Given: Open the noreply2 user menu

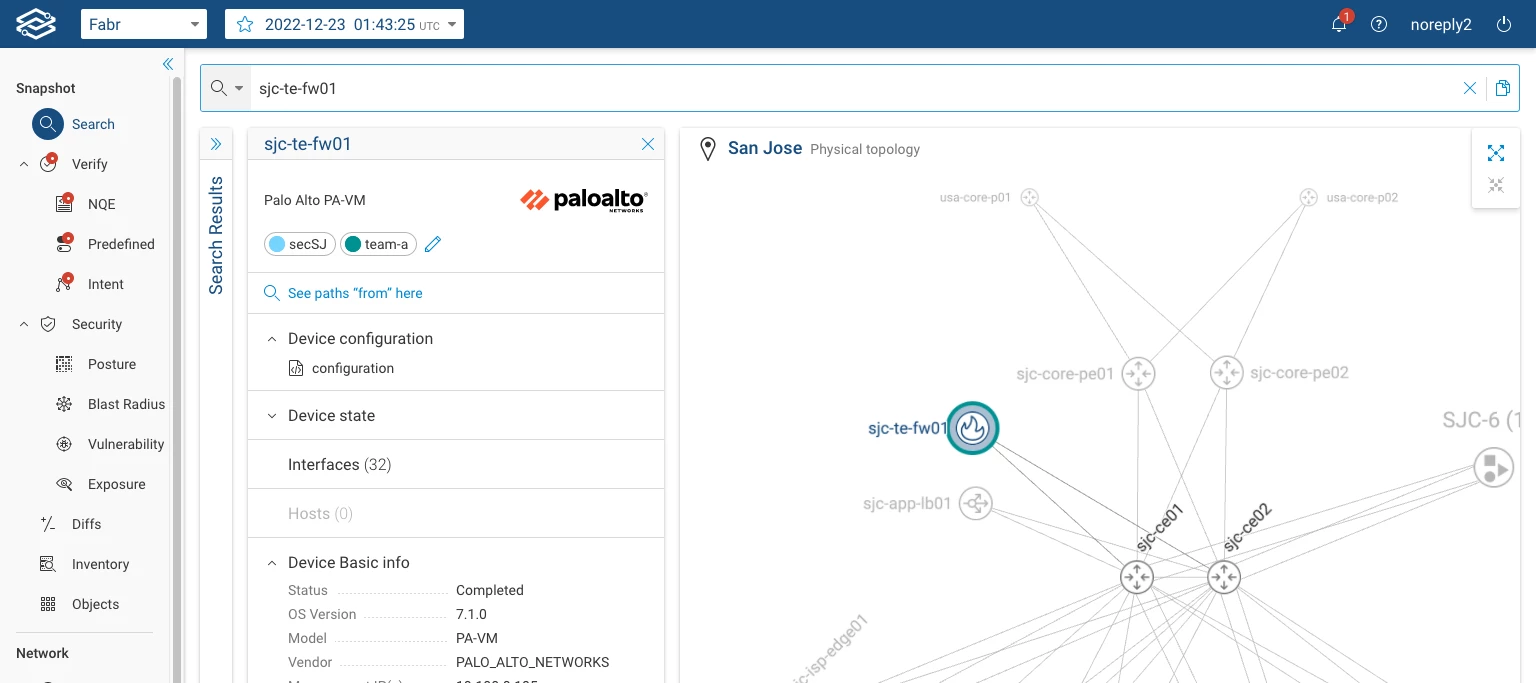Looking at the screenshot, I should pyautogui.click(x=1441, y=24).
